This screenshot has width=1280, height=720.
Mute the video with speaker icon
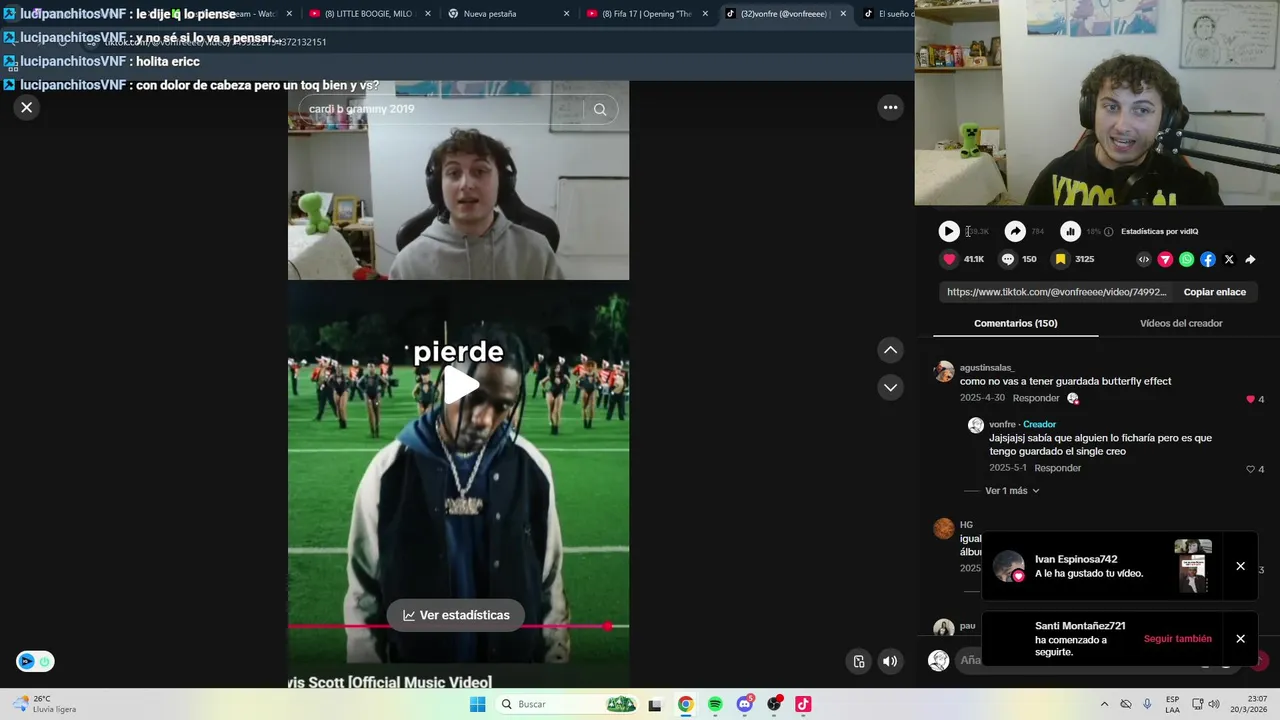(x=889, y=661)
